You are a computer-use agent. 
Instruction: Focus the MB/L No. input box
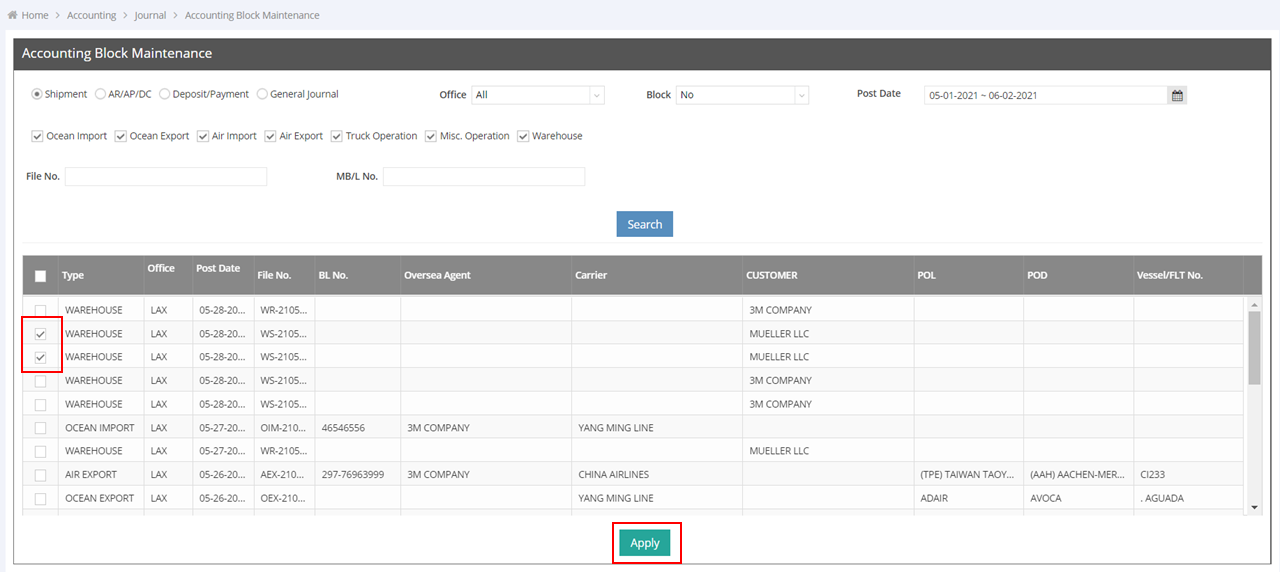pos(483,177)
